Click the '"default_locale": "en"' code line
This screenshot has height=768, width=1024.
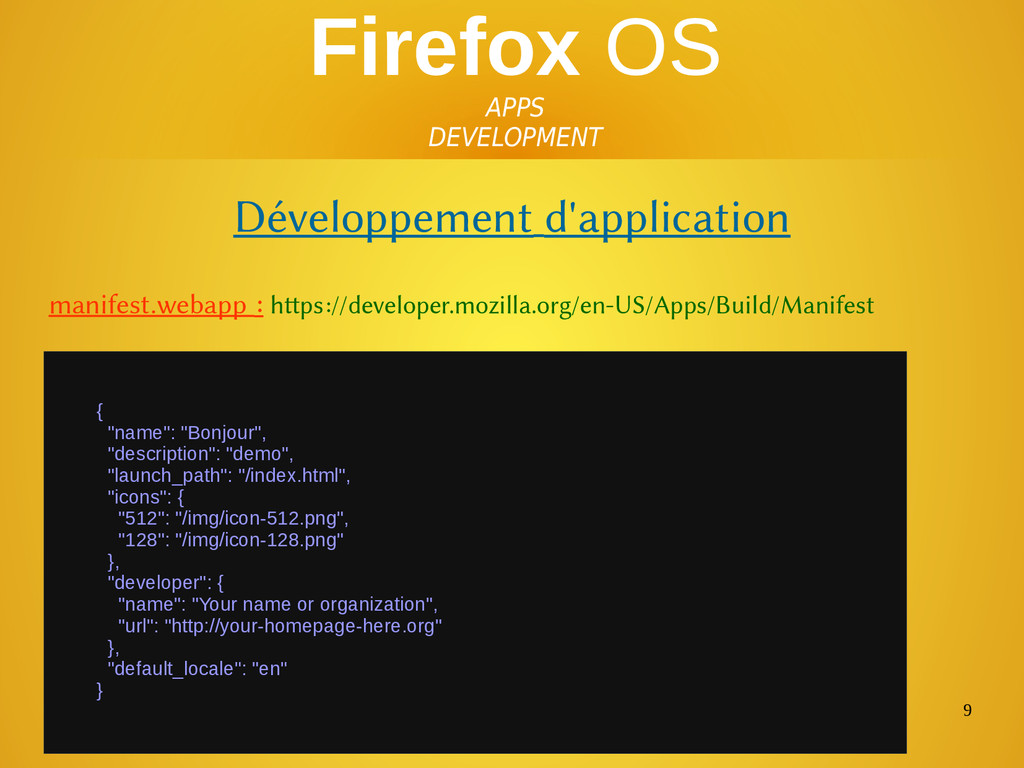point(197,669)
